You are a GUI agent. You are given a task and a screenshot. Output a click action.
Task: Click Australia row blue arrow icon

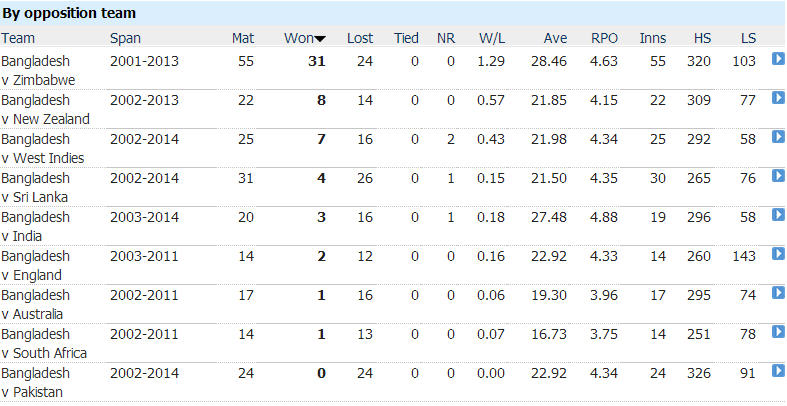778,294
